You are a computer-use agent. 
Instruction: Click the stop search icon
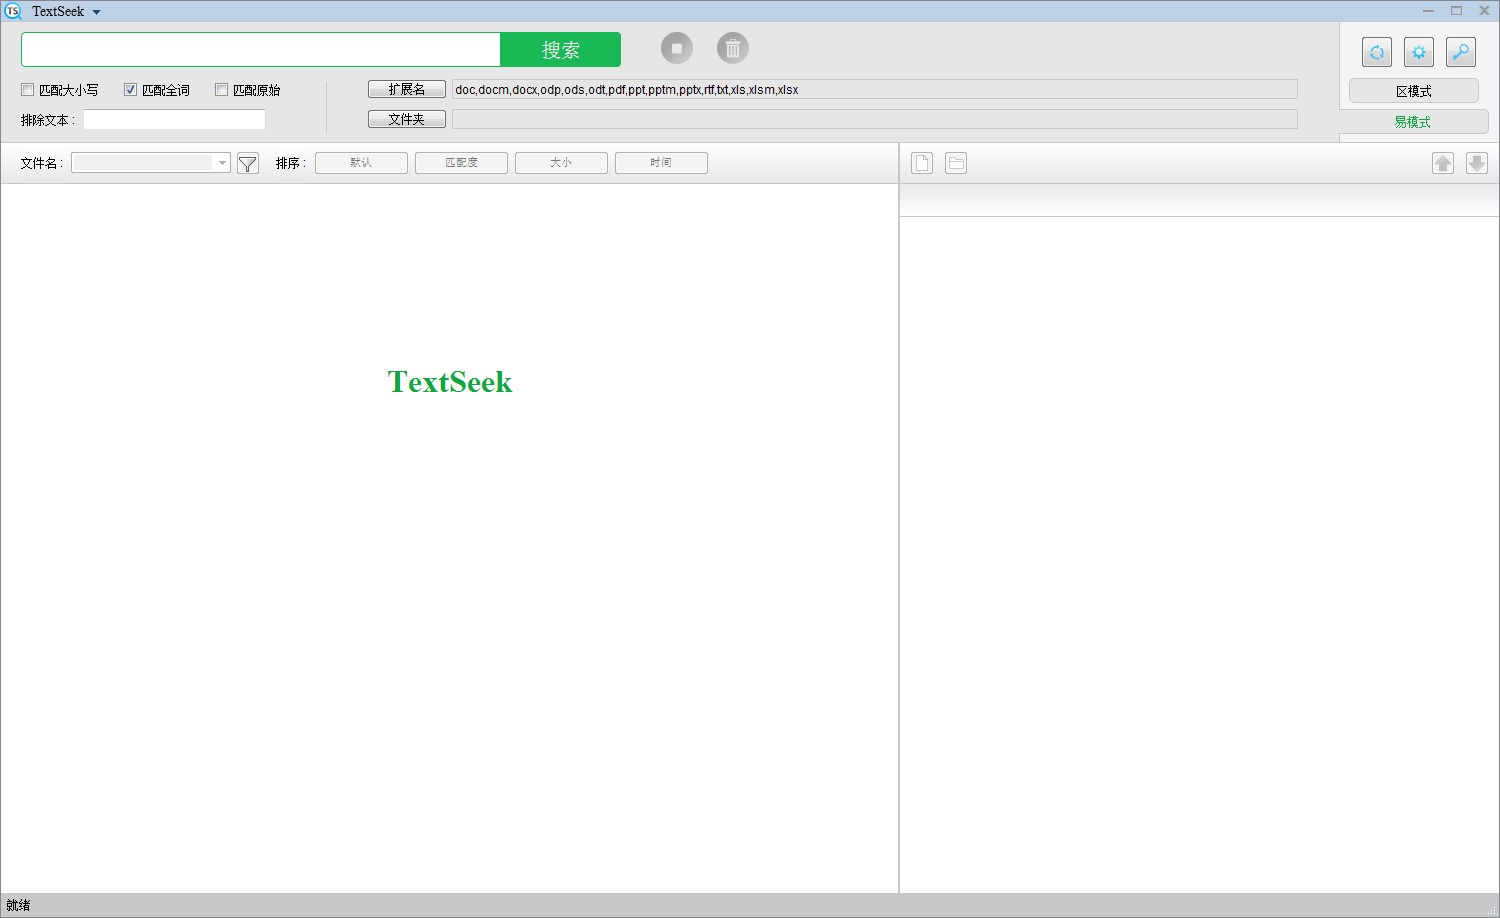(x=677, y=47)
